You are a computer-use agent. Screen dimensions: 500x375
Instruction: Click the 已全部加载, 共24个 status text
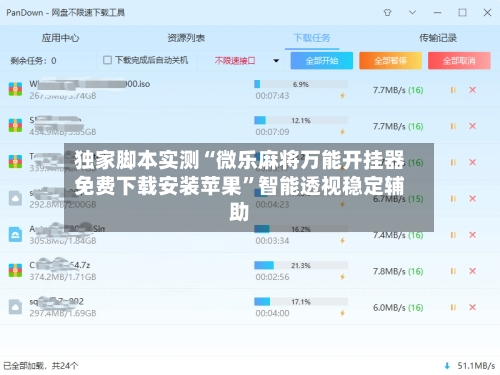pyautogui.click(x=41, y=366)
